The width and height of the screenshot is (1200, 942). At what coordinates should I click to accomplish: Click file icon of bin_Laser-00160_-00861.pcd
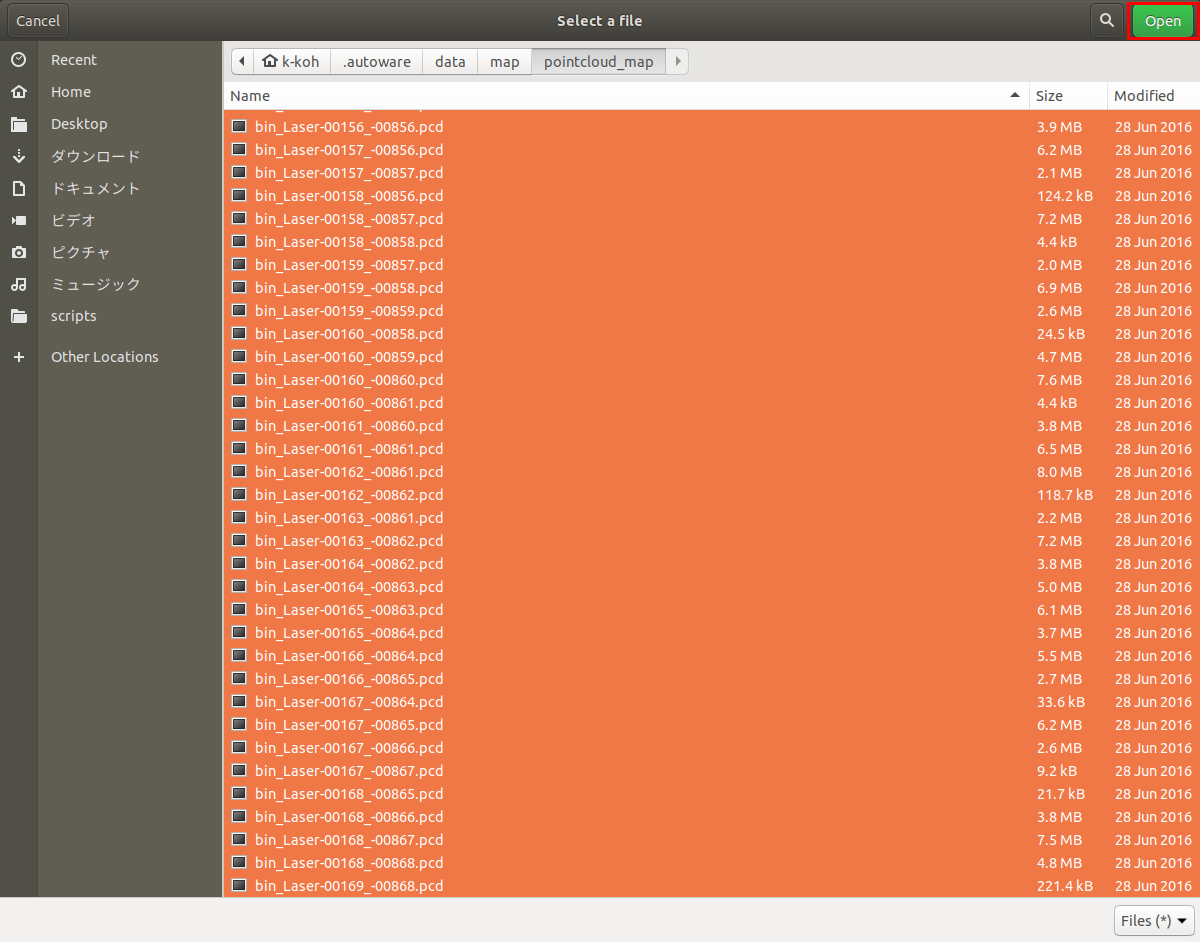click(239, 403)
